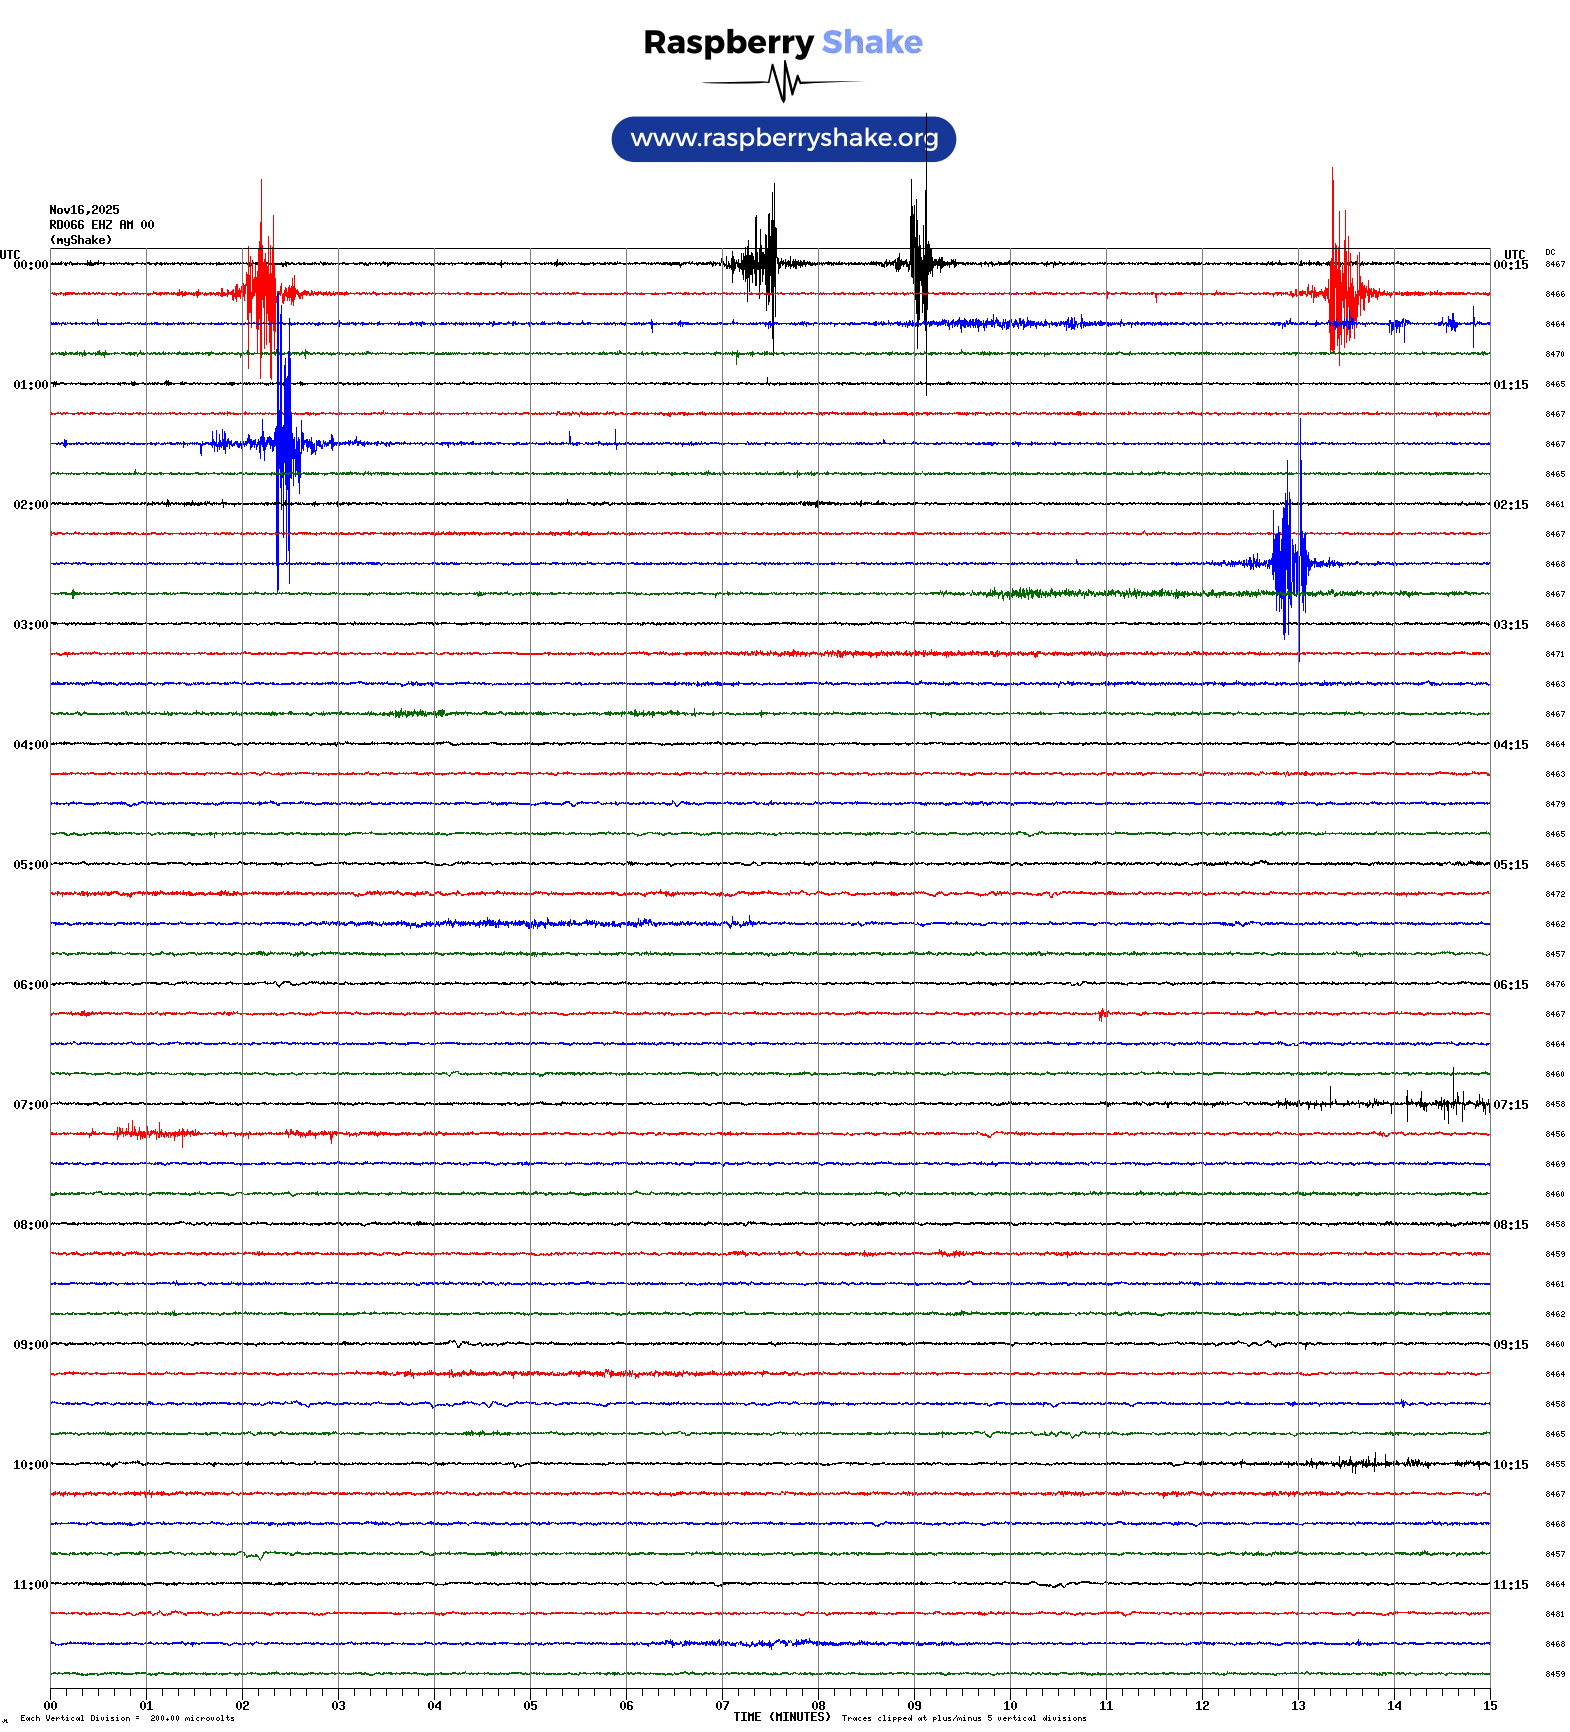Open the www.raspberryshake.org link

click(783, 138)
